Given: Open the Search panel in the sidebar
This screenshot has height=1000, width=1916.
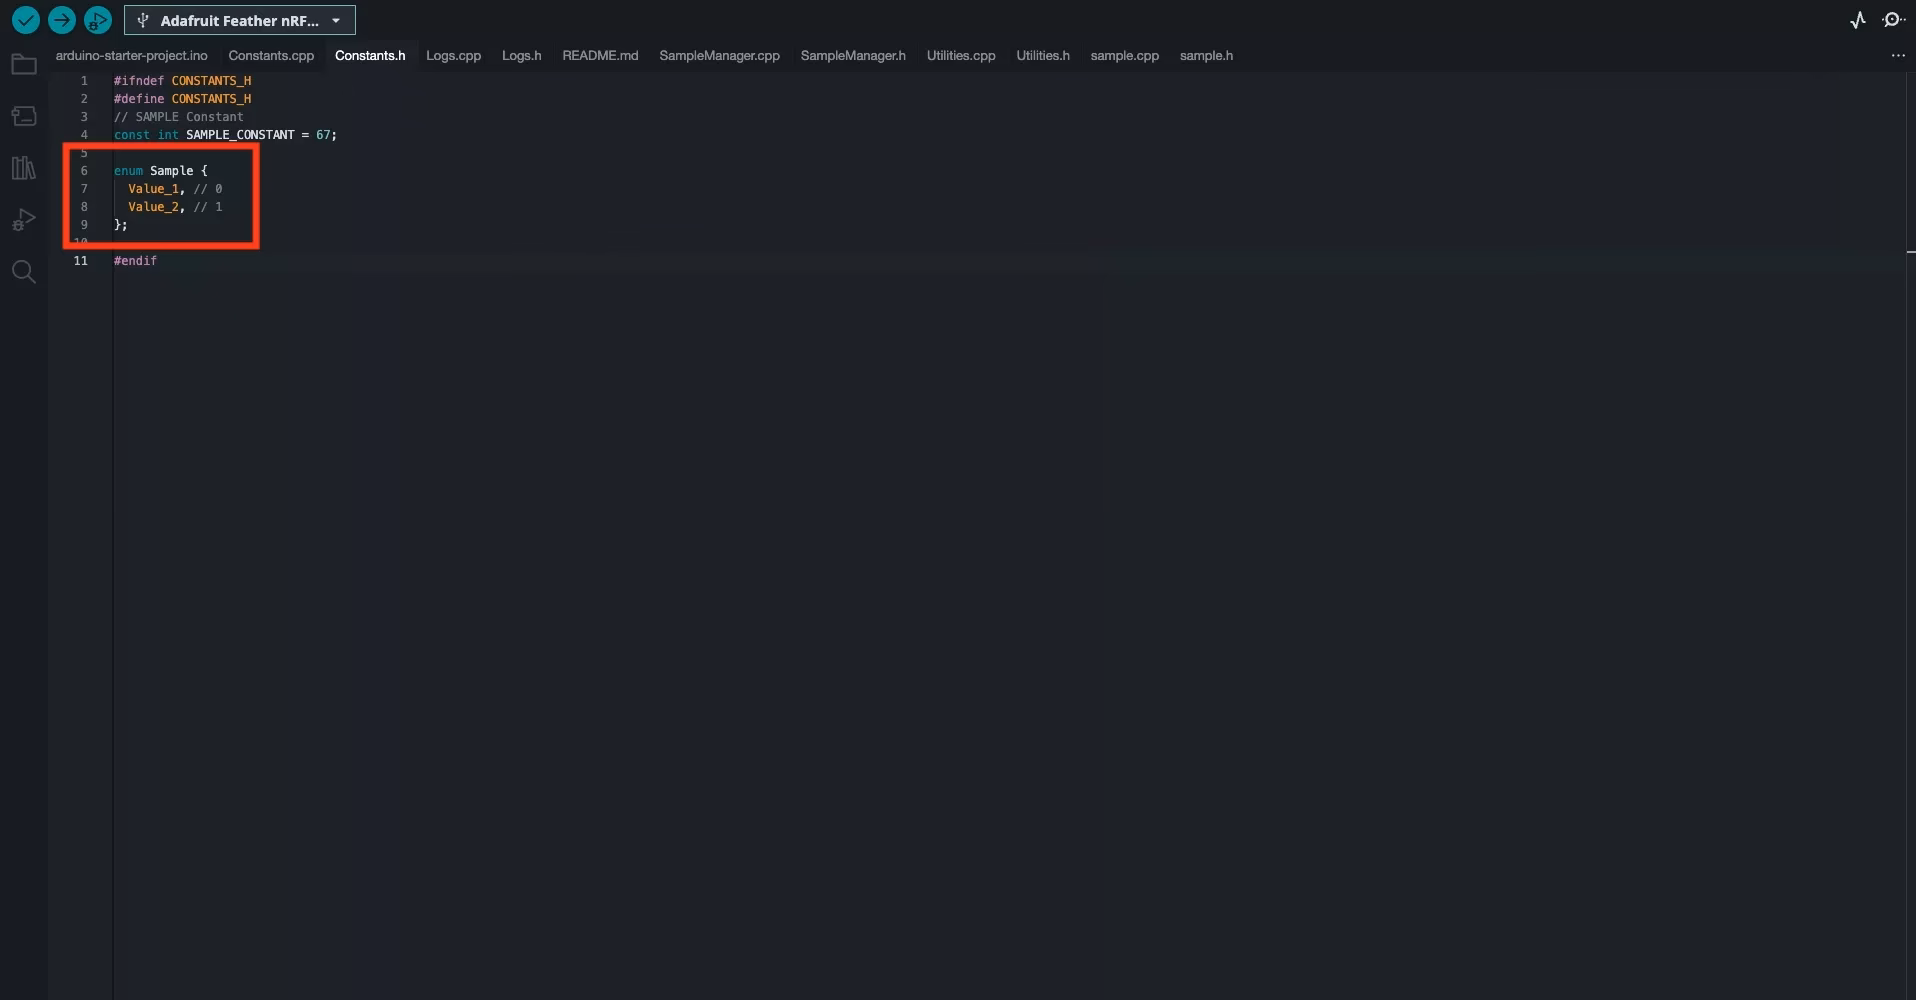Looking at the screenshot, I should click(22, 271).
